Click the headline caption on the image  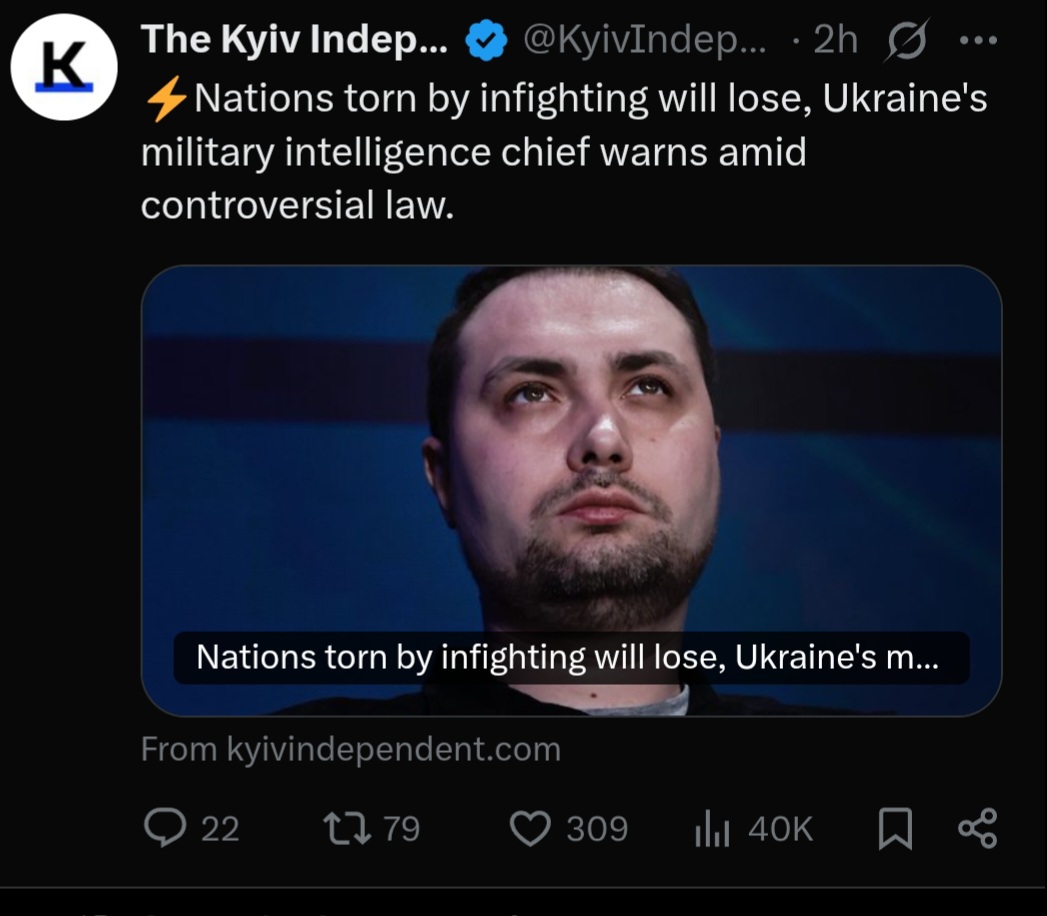point(571,657)
